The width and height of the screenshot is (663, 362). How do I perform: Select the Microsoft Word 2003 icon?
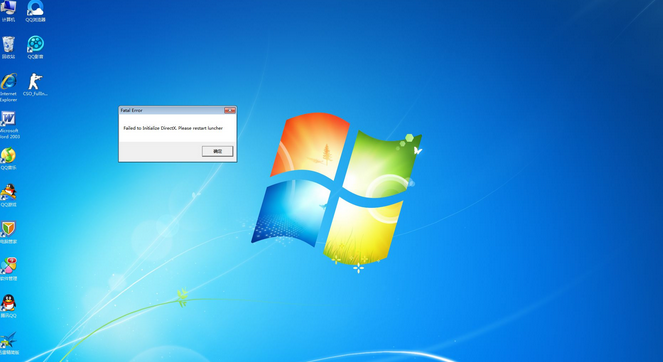(8, 119)
